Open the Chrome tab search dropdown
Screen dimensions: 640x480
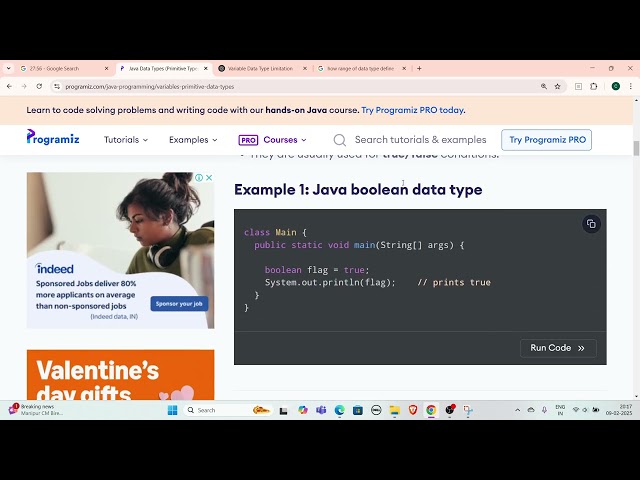pyautogui.click(x=9, y=69)
